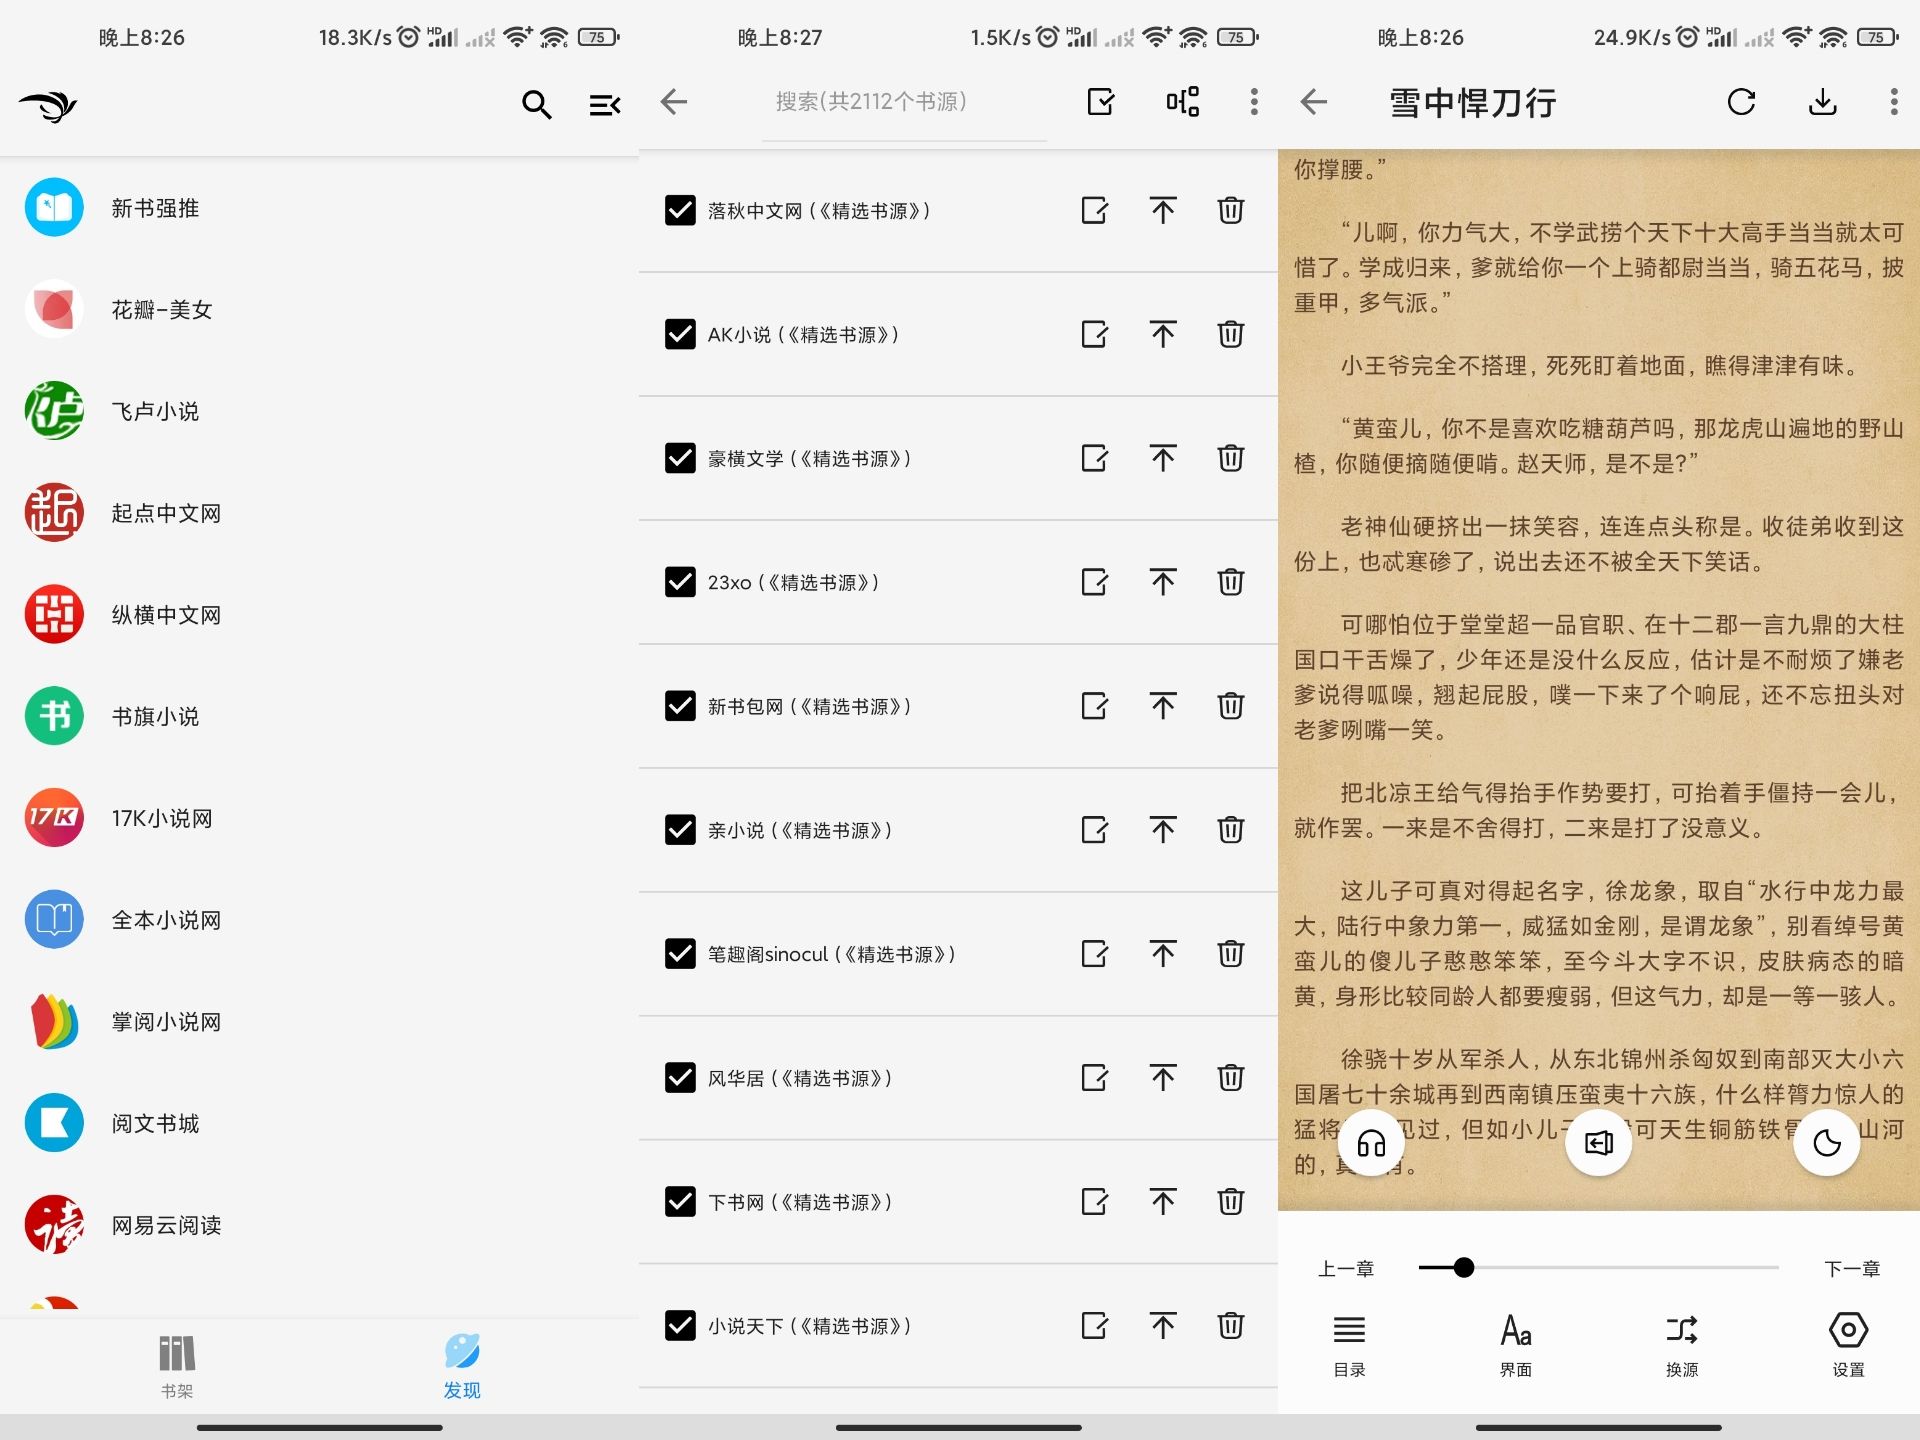The width and height of the screenshot is (1920, 1440).
Task: Open reader overflow menu
Action: click(x=1893, y=102)
